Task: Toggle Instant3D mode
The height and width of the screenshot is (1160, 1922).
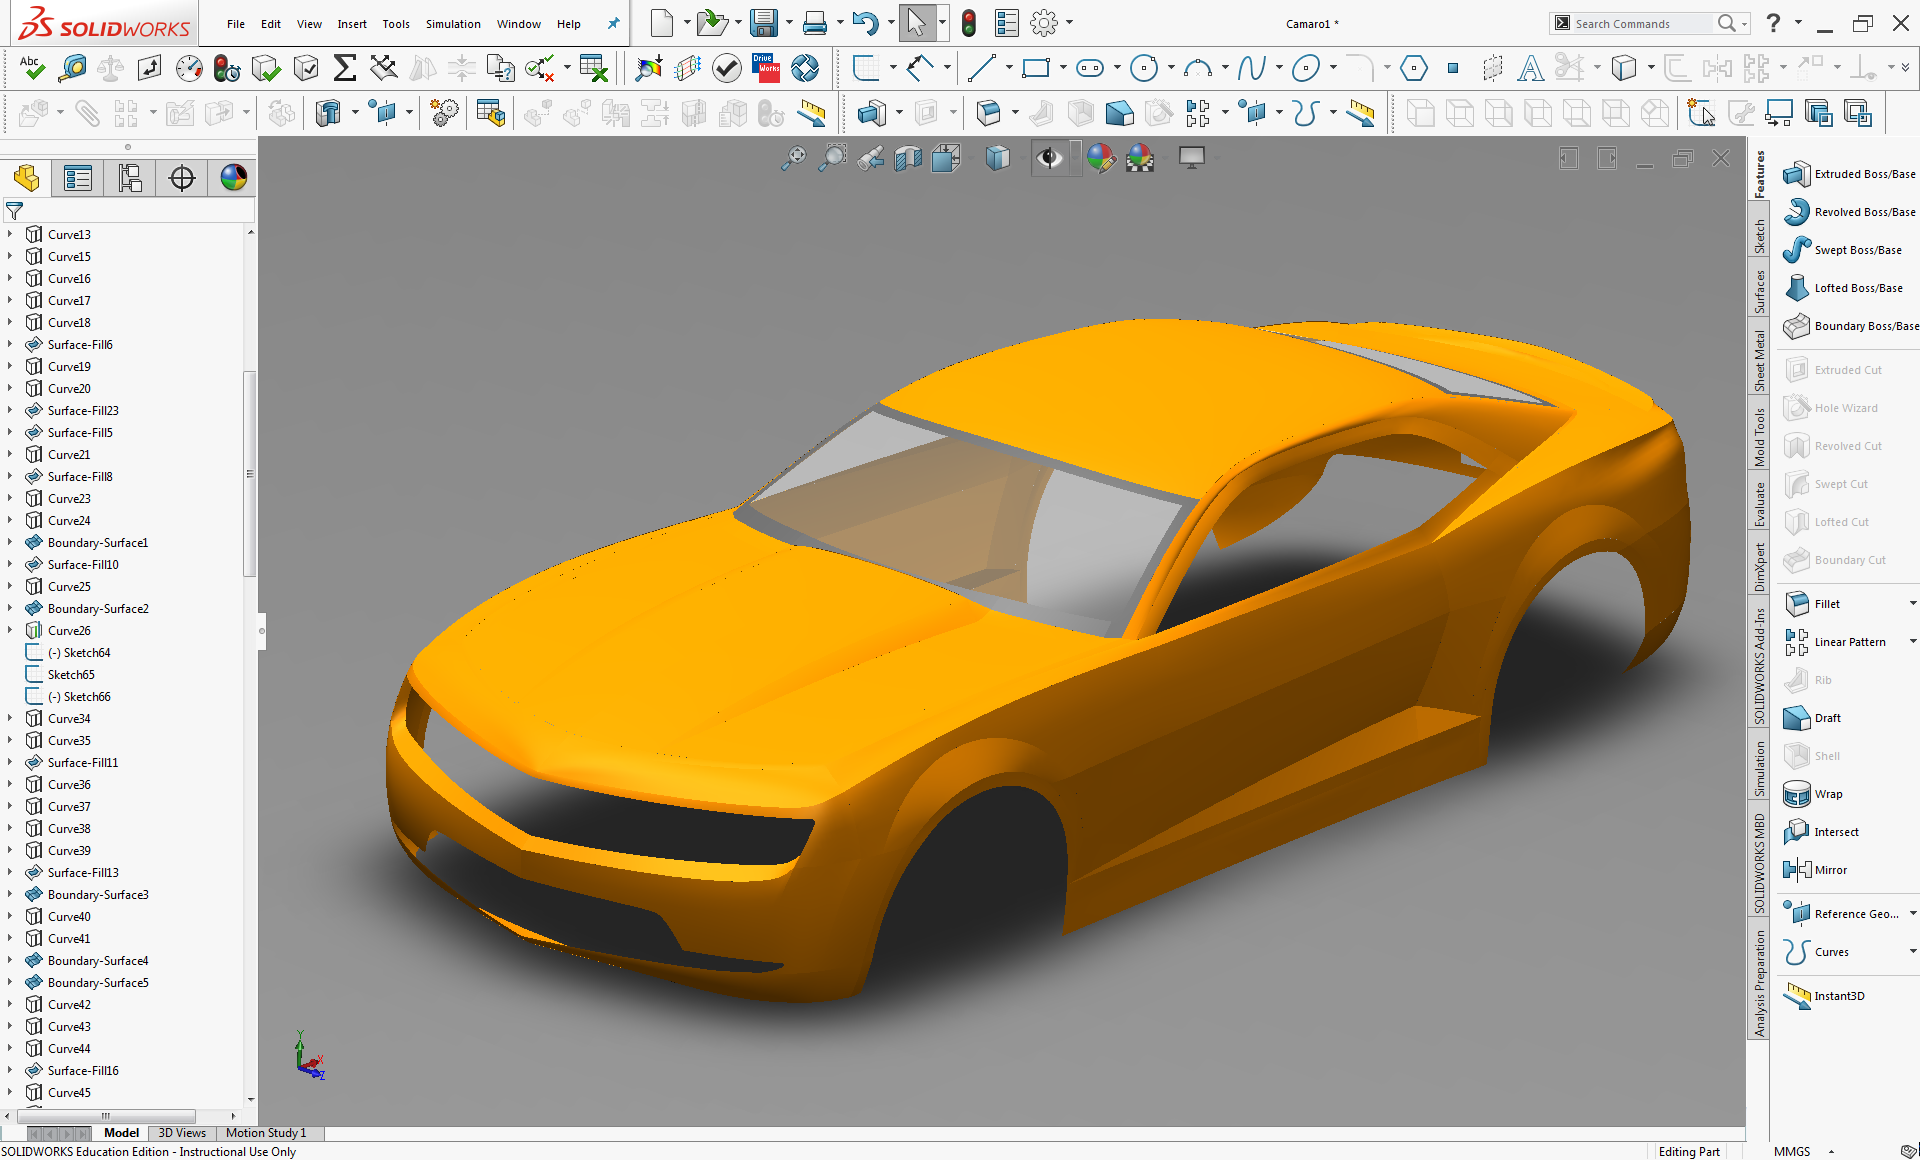Action: pos(1797,996)
